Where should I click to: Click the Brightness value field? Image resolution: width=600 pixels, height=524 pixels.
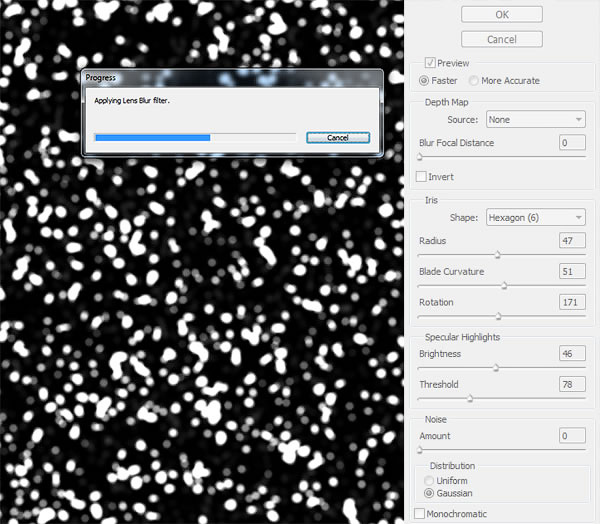pyautogui.click(x=572, y=353)
